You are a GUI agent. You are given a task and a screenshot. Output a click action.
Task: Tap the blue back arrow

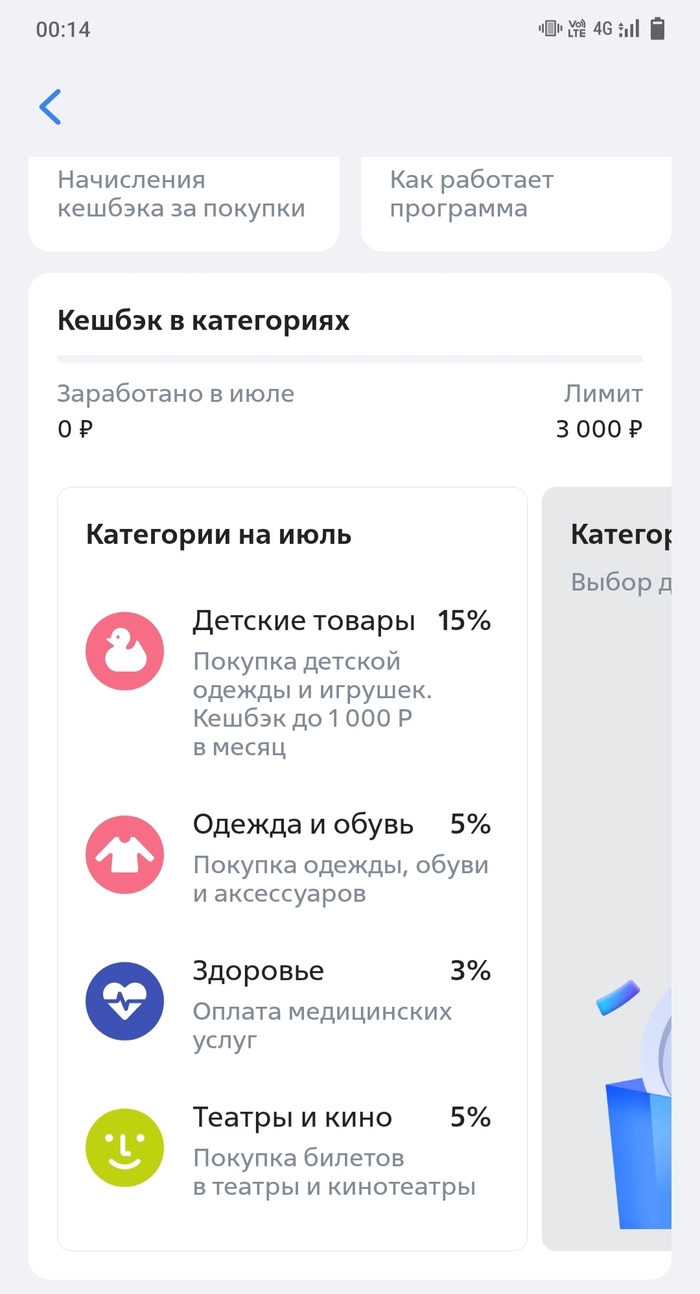click(50, 107)
